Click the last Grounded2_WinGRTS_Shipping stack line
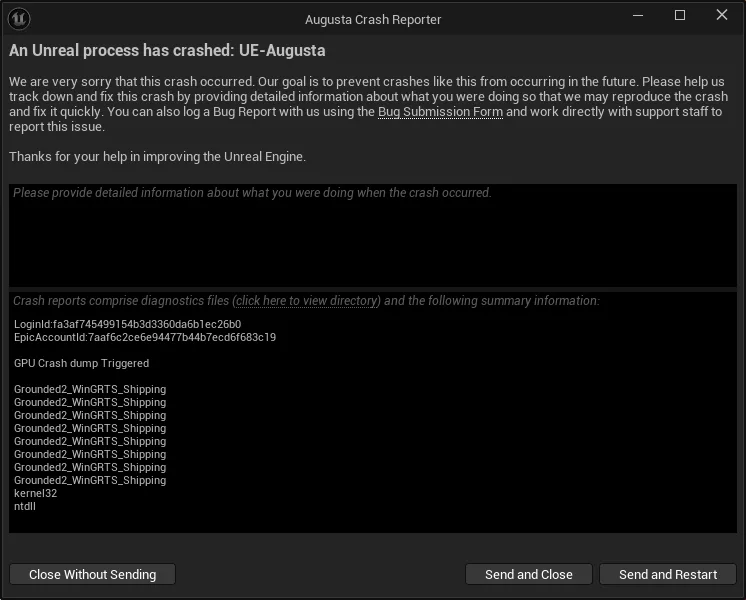Screen dimensions: 746x600 (x=90, y=481)
